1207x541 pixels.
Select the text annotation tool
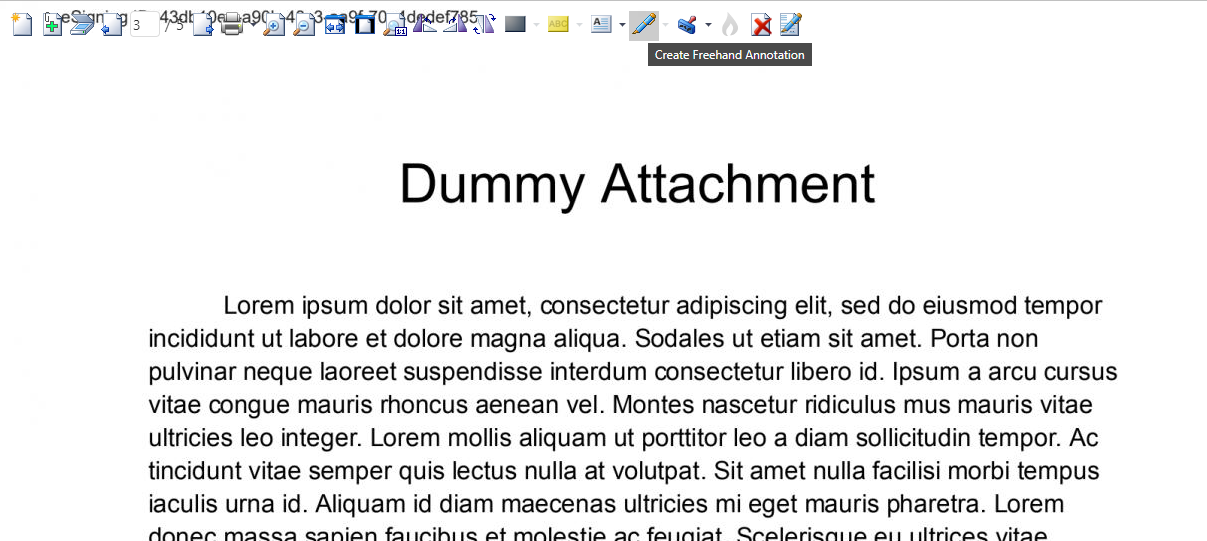(x=601, y=24)
